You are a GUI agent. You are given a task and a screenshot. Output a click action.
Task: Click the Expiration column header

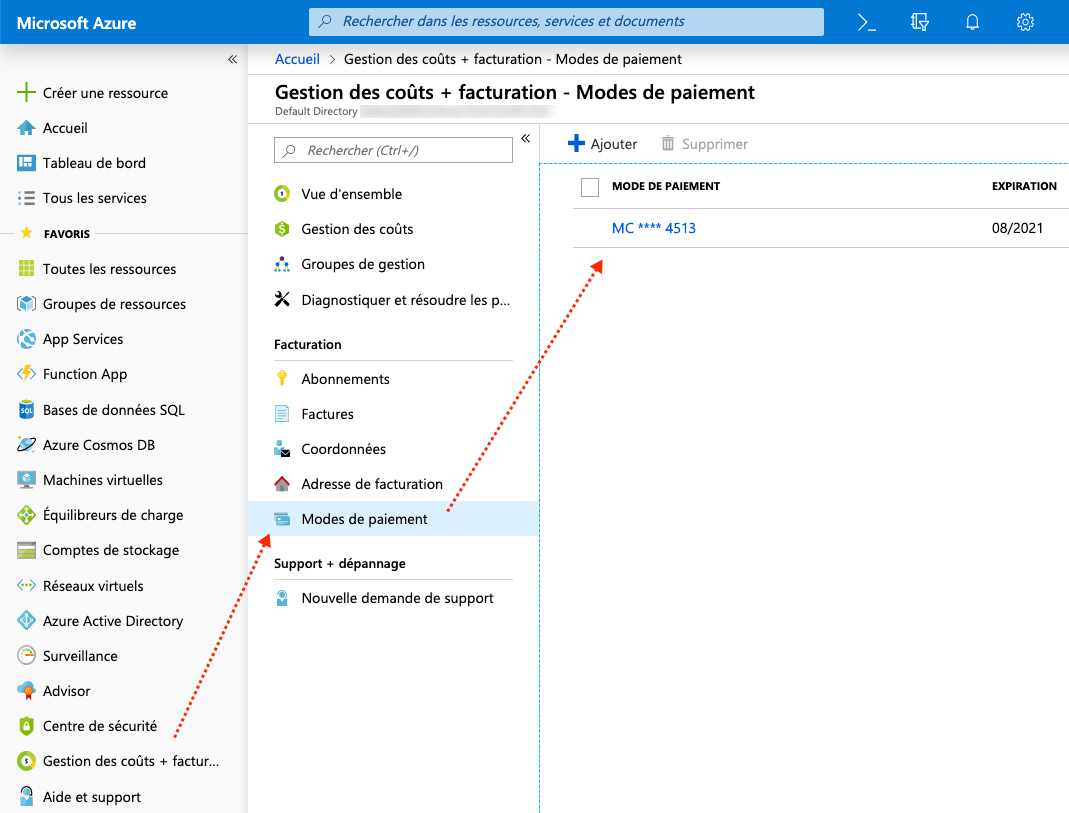pyautogui.click(x=1024, y=186)
